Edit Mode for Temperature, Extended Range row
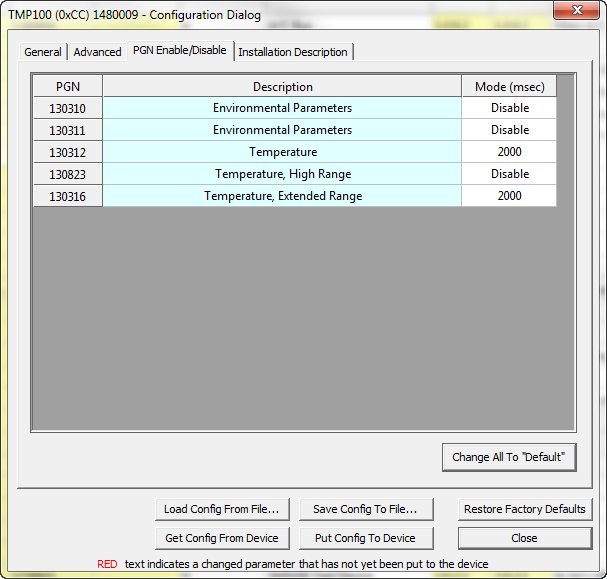 509,196
